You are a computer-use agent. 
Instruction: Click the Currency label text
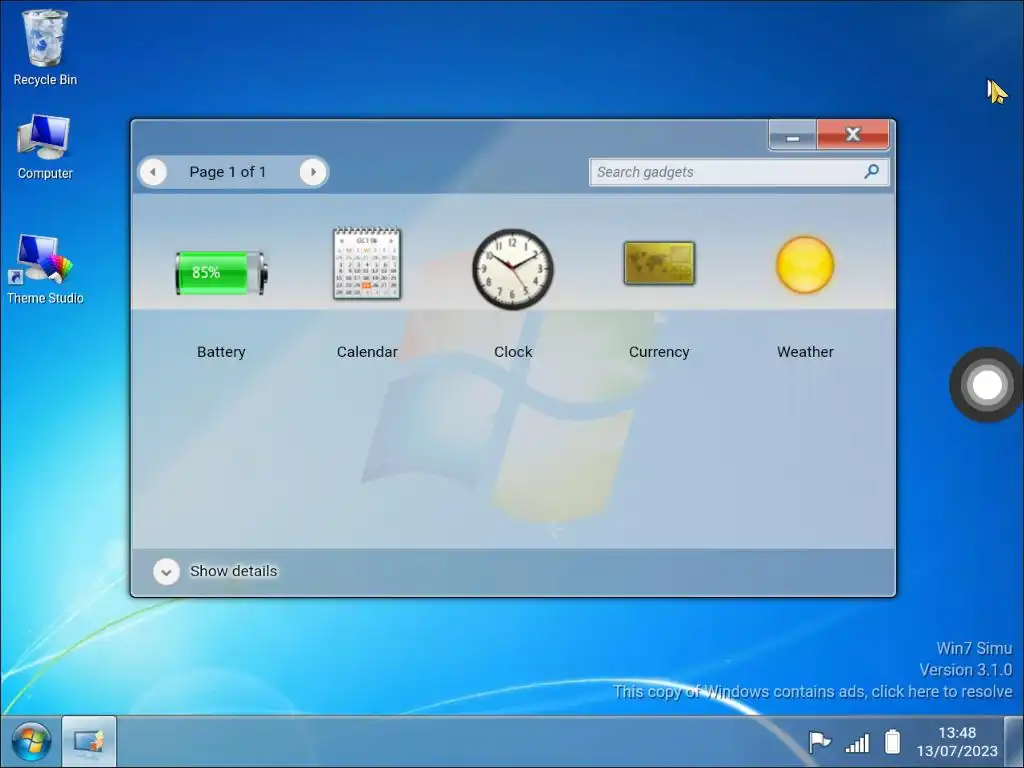(x=659, y=352)
